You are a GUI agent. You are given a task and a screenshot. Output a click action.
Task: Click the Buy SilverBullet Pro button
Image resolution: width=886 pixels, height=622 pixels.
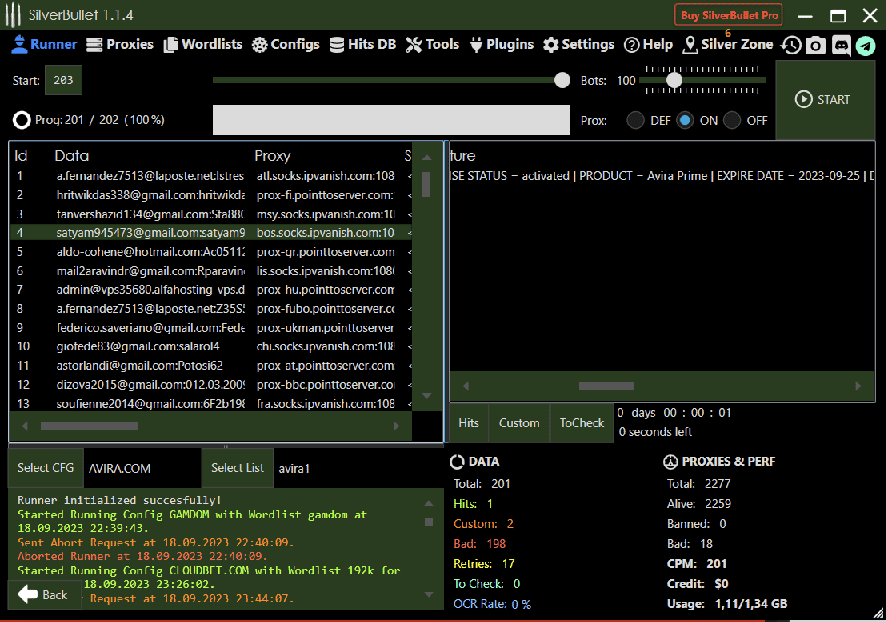728,15
